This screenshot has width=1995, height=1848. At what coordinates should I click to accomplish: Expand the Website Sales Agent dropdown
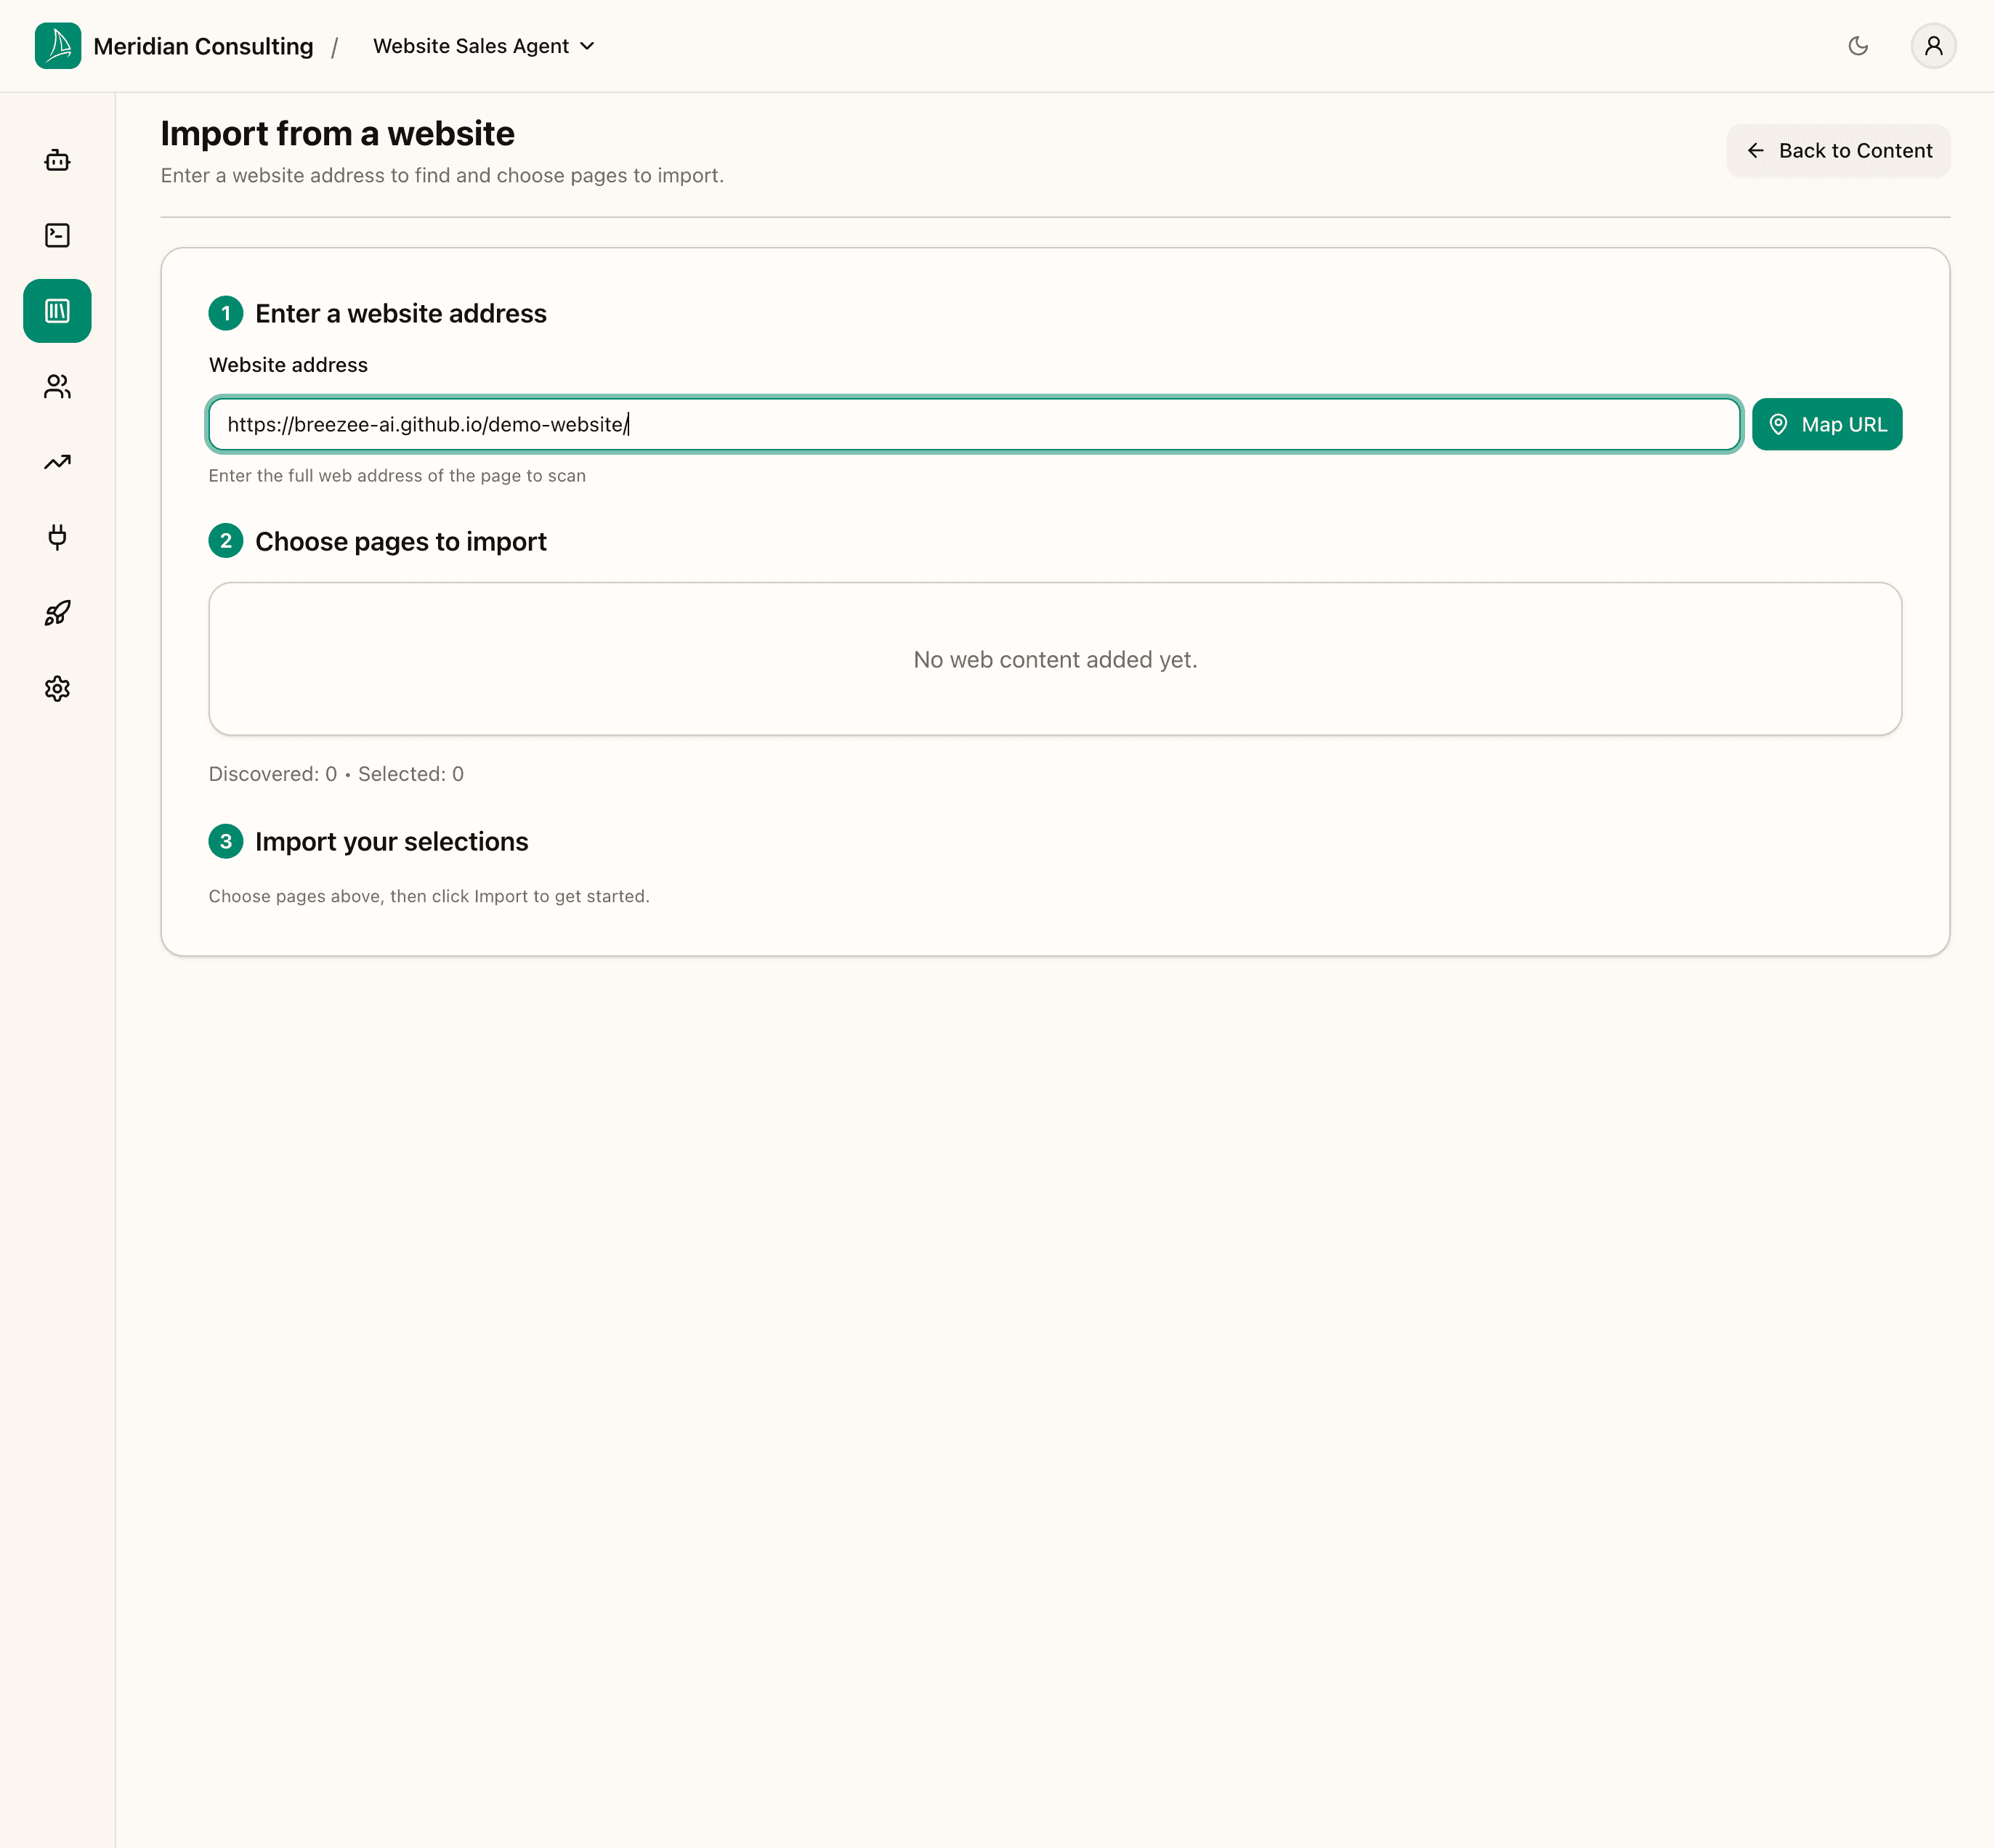click(x=484, y=46)
